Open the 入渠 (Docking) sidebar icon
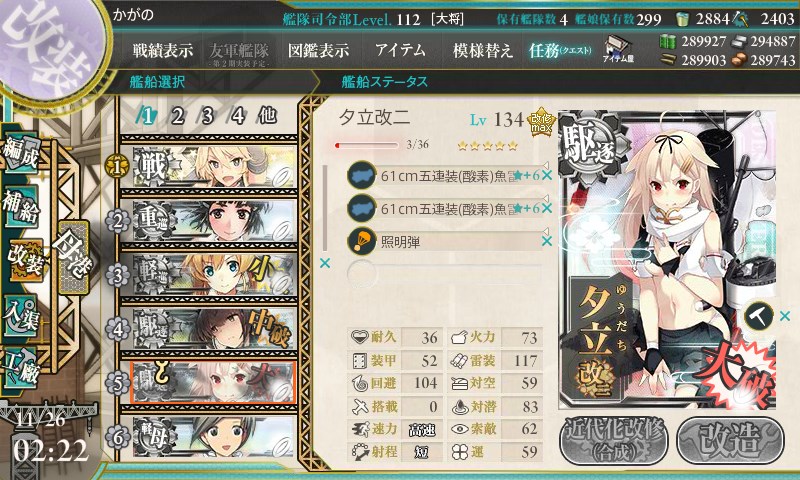800x480 pixels. click(20, 314)
